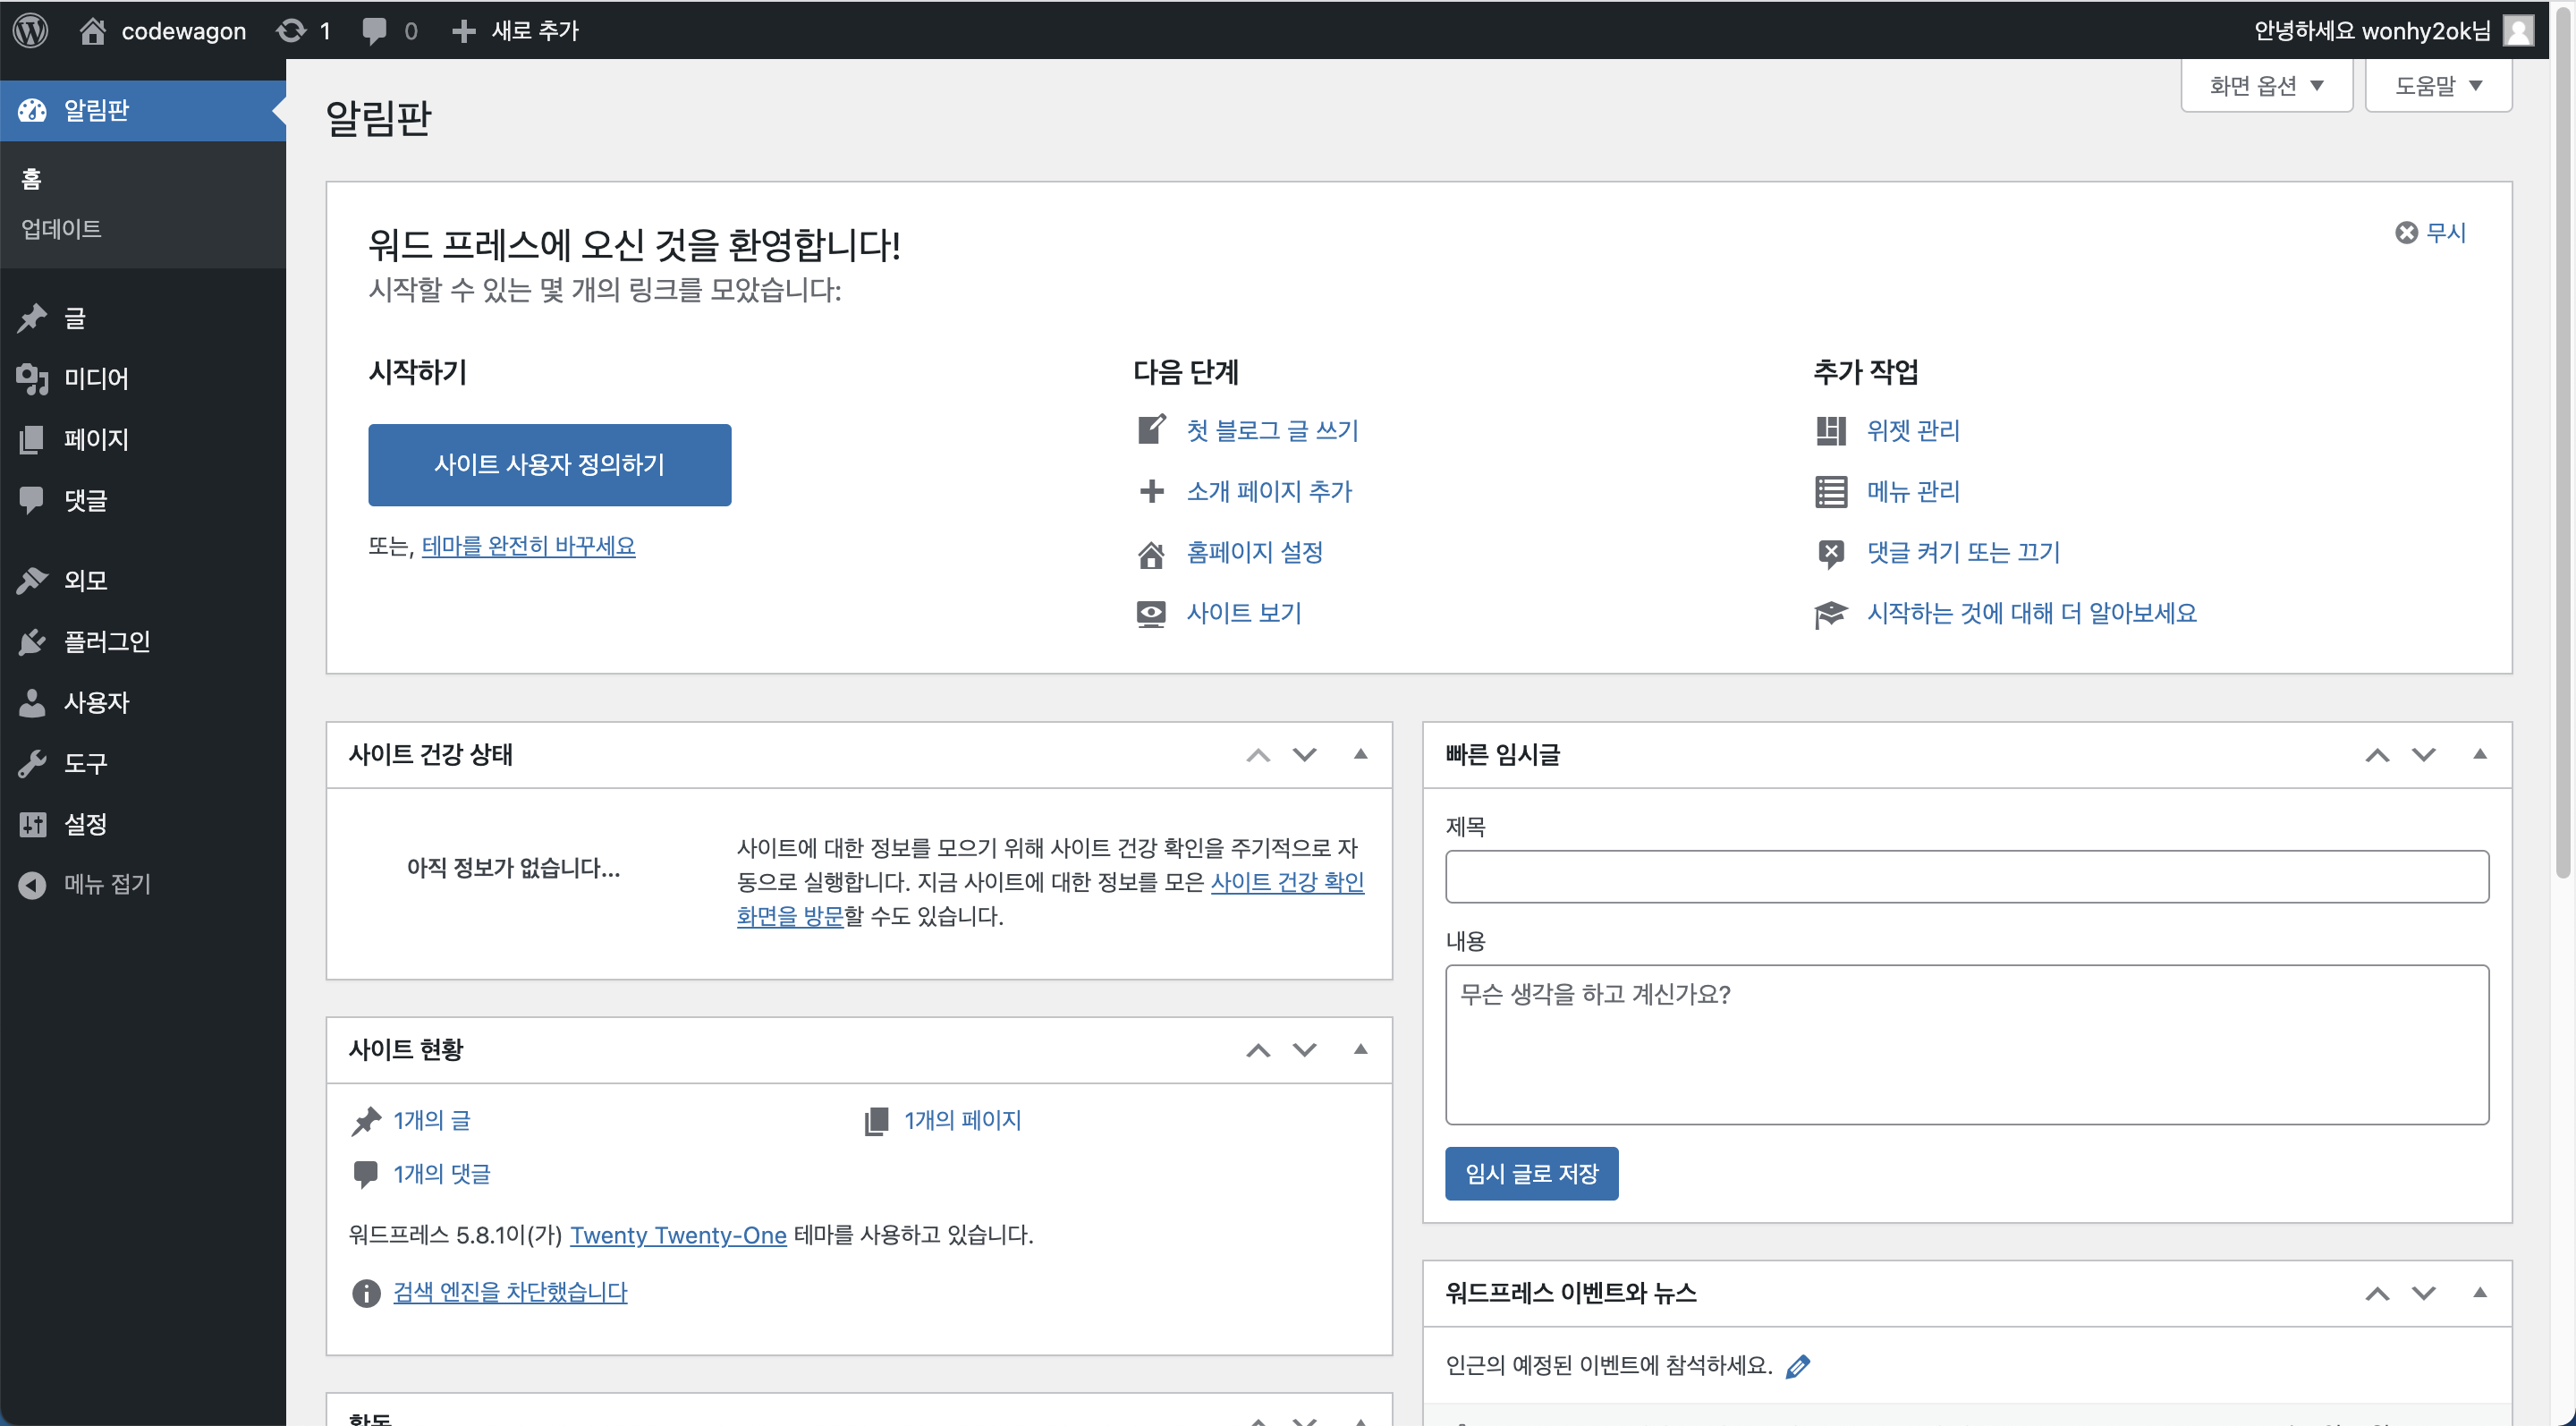Click the pencil icon to edit event location
The width and height of the screenshot is (2576, 1426).
[1798, 1366]
